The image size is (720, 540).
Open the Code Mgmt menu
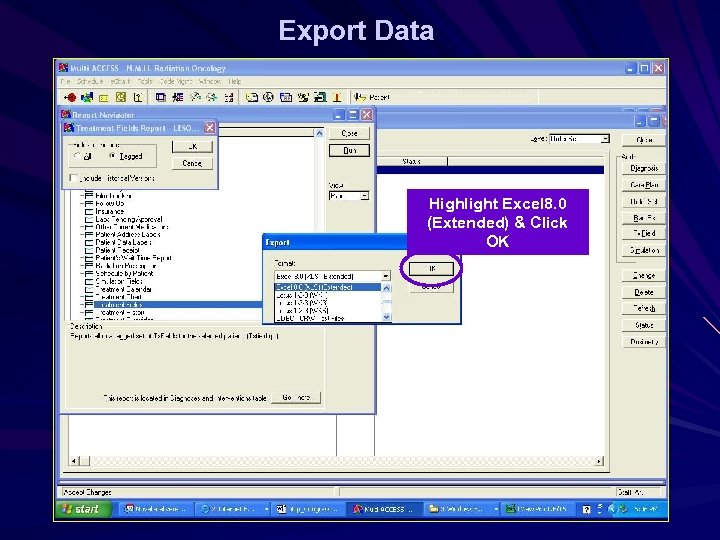(x=175, y=82)
